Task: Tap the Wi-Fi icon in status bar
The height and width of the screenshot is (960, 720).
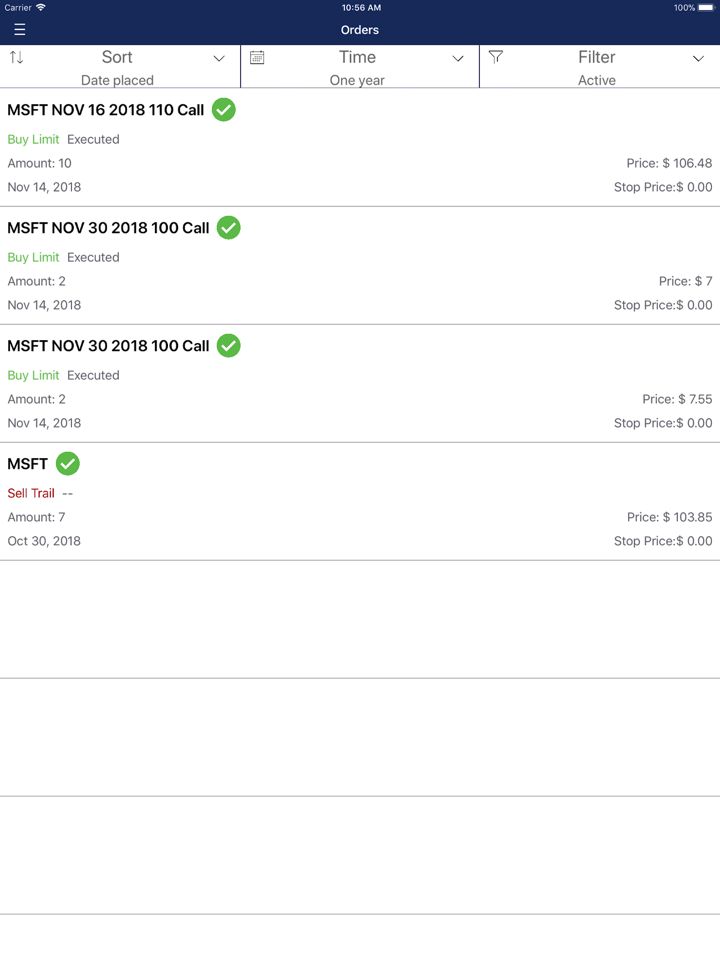Action: pos(41,8)
